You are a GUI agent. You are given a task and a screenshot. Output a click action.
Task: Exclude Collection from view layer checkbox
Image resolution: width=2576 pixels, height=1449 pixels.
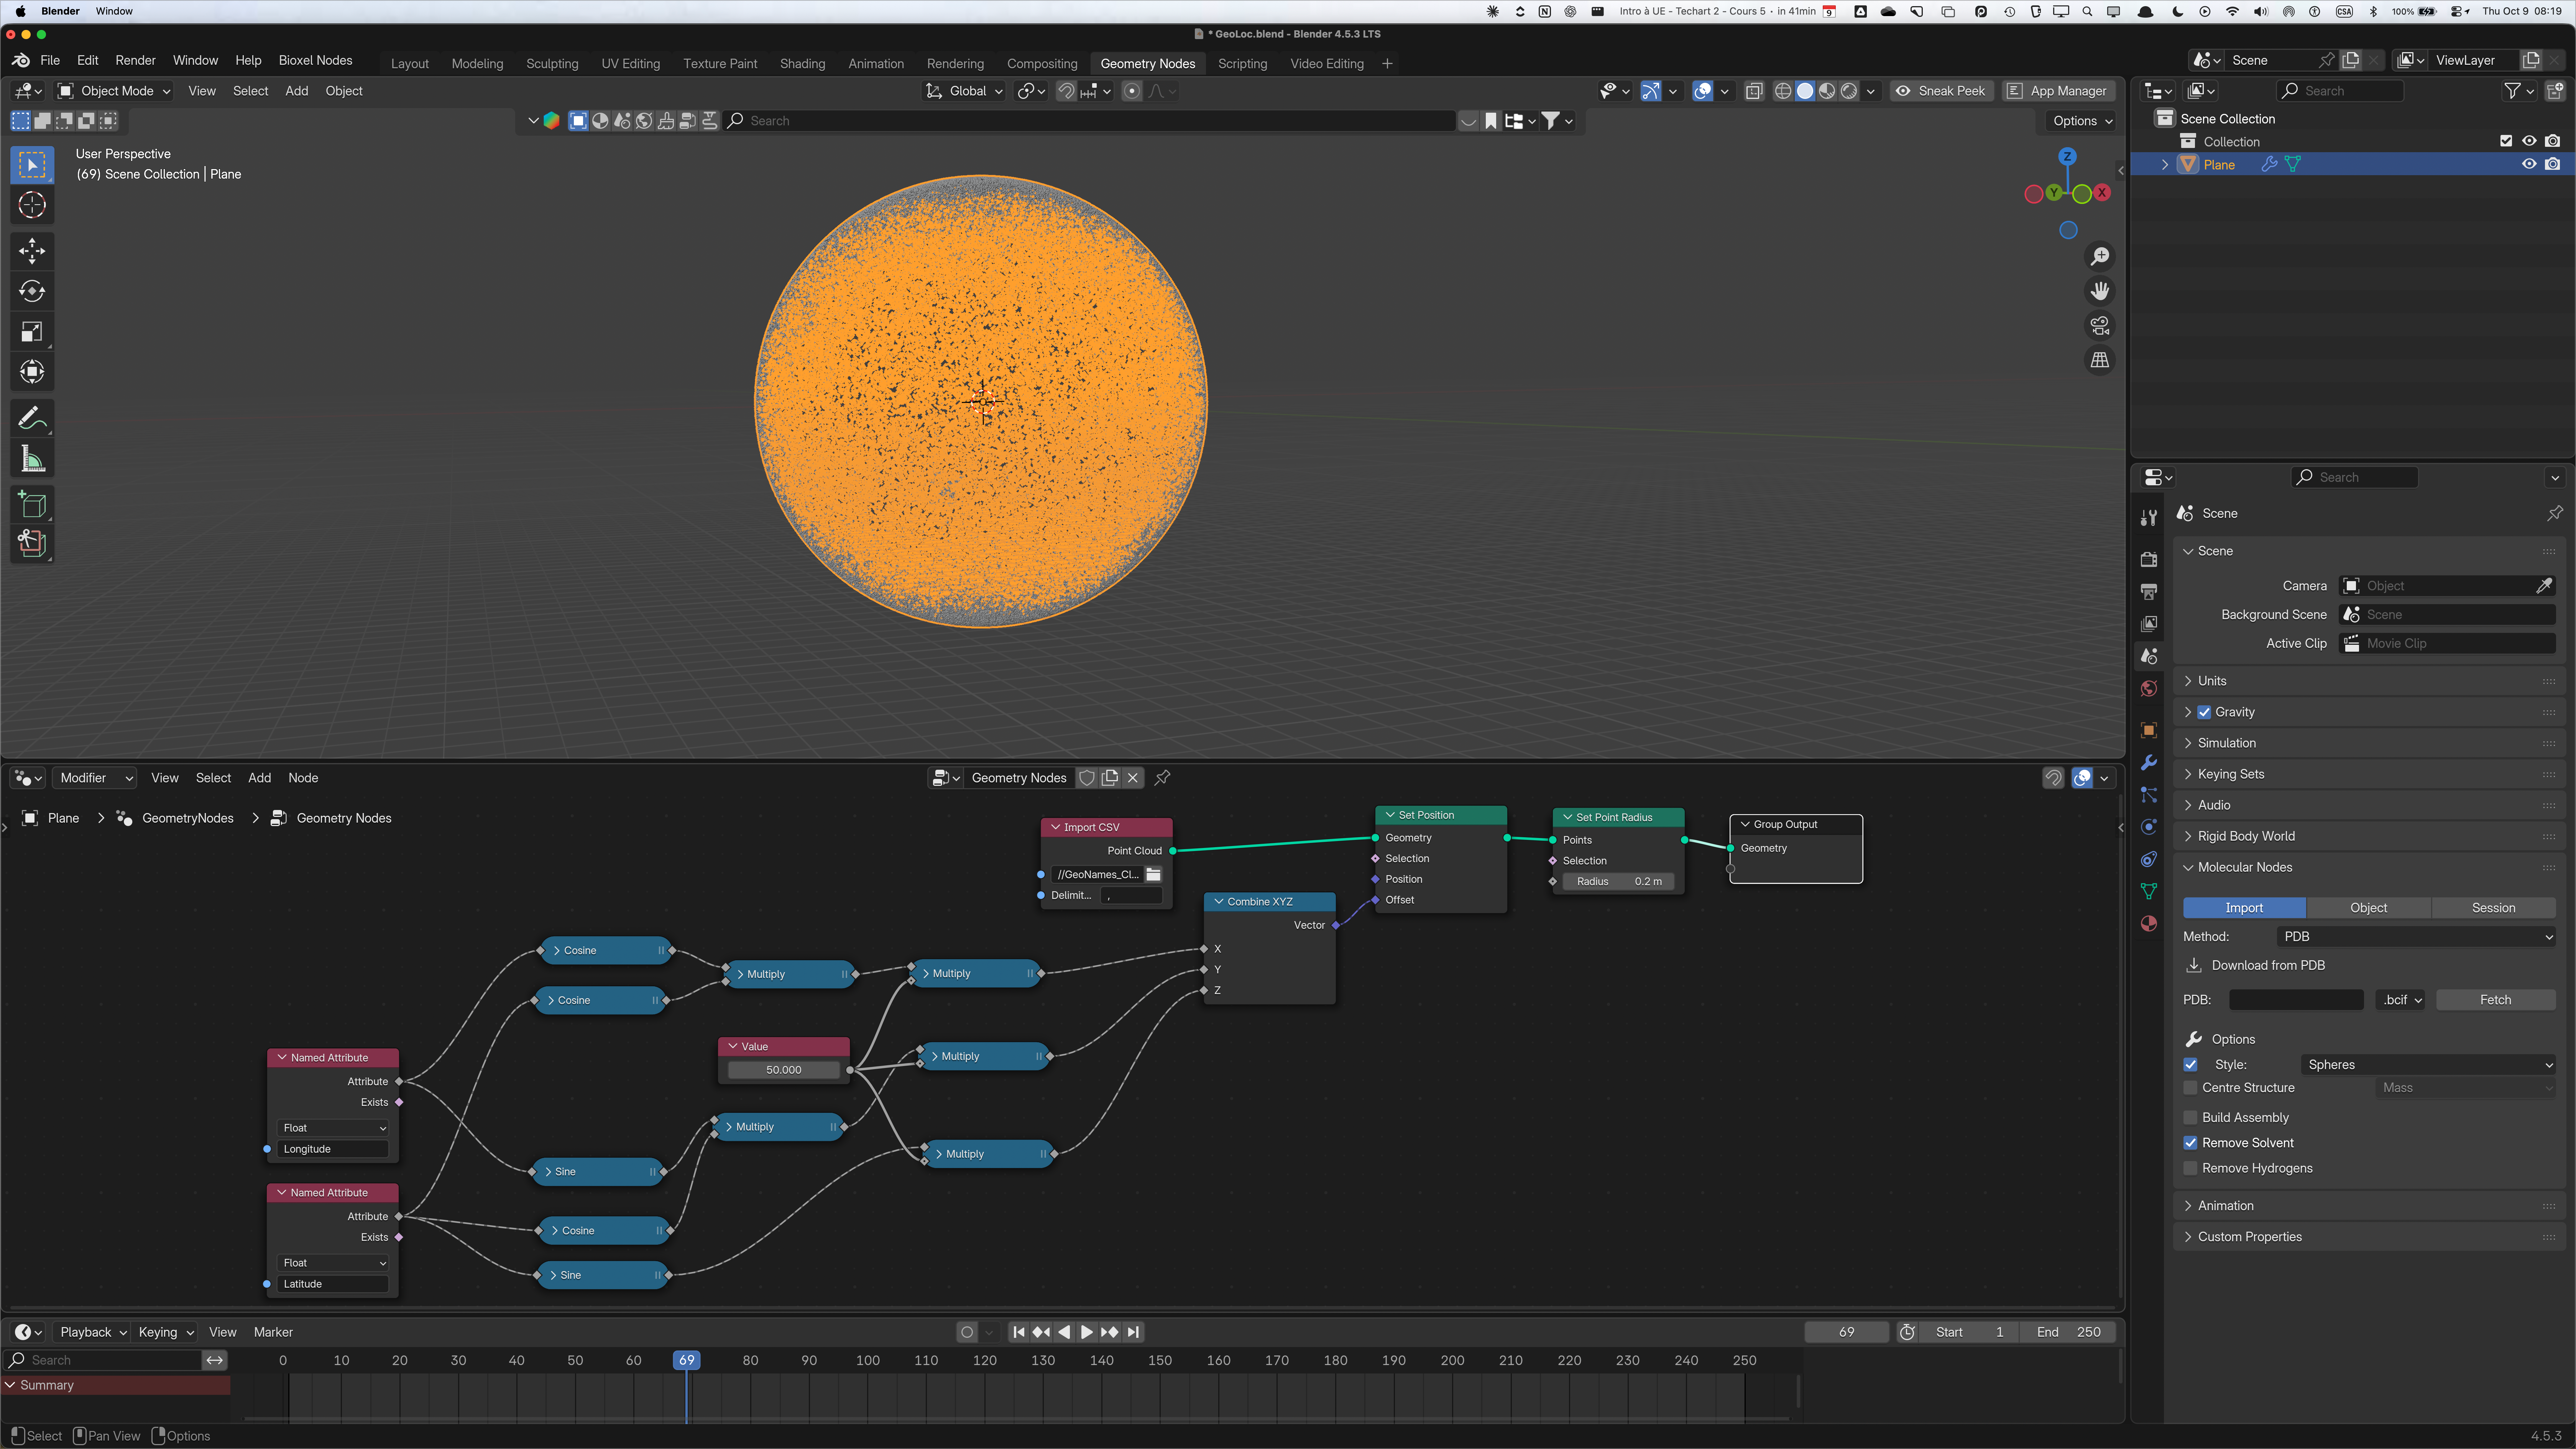pos(2506,141)
